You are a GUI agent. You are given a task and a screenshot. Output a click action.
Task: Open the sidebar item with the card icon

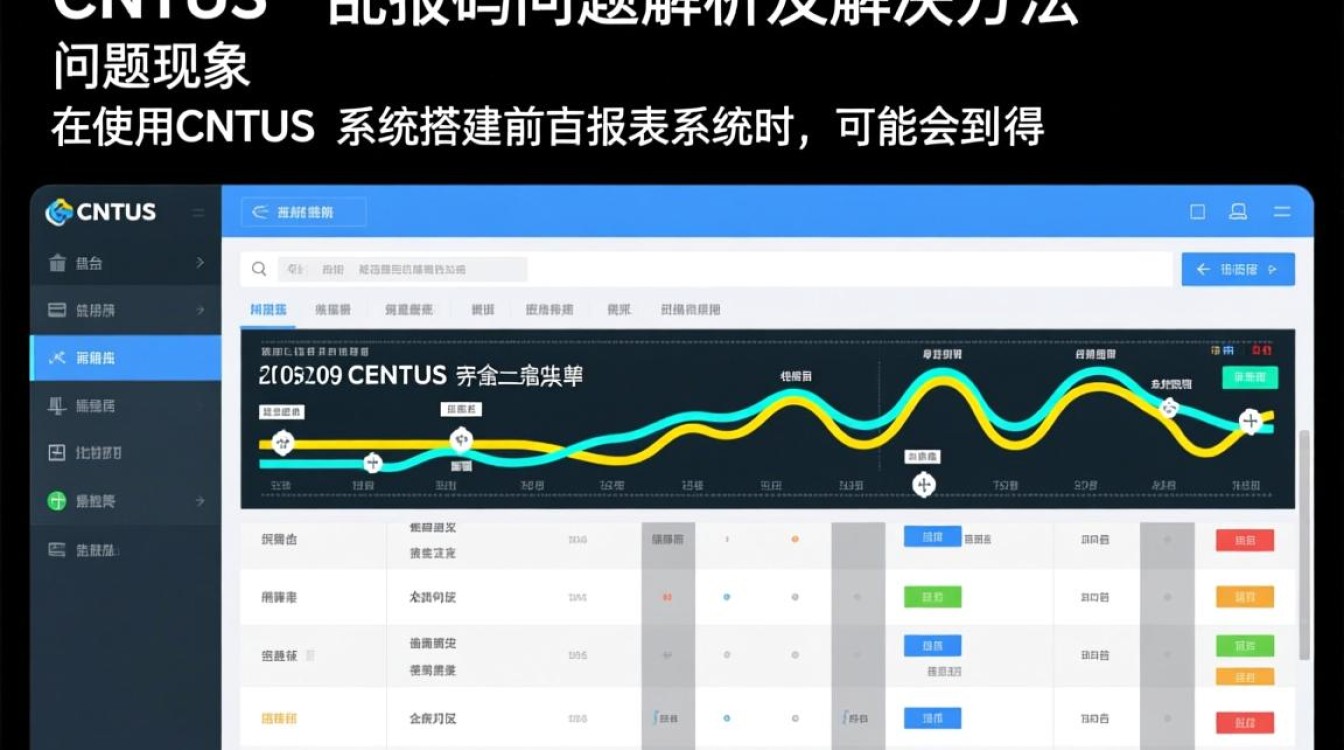click(125, 310)
